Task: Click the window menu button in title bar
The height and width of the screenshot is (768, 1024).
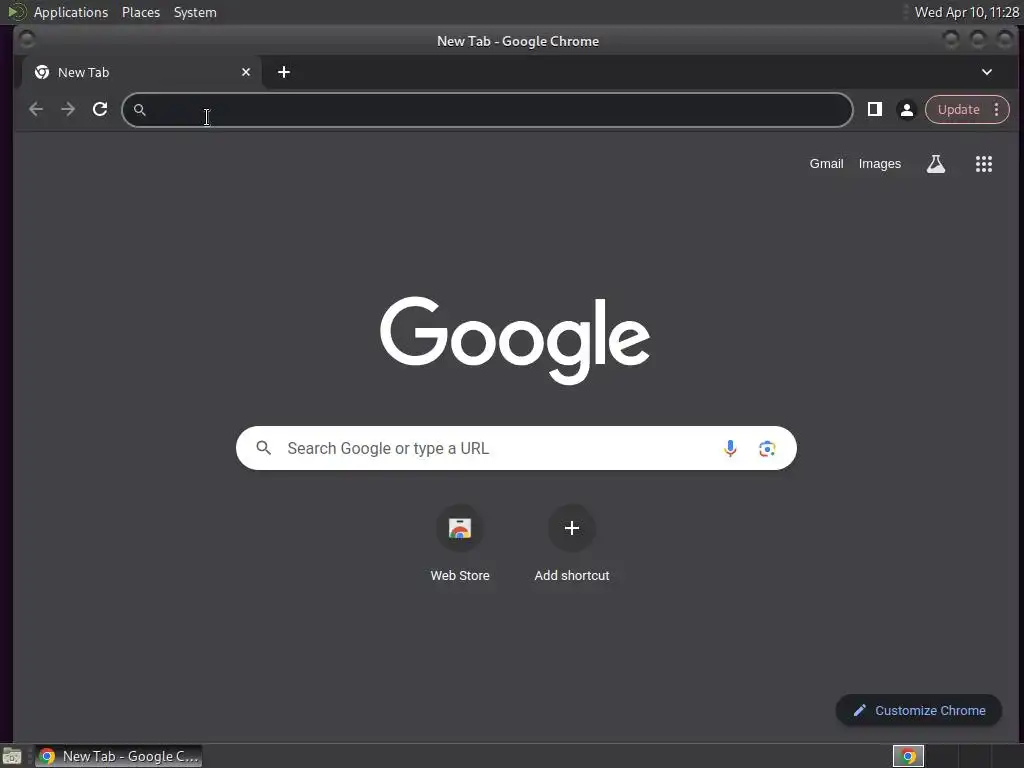Action: point(27,40)
